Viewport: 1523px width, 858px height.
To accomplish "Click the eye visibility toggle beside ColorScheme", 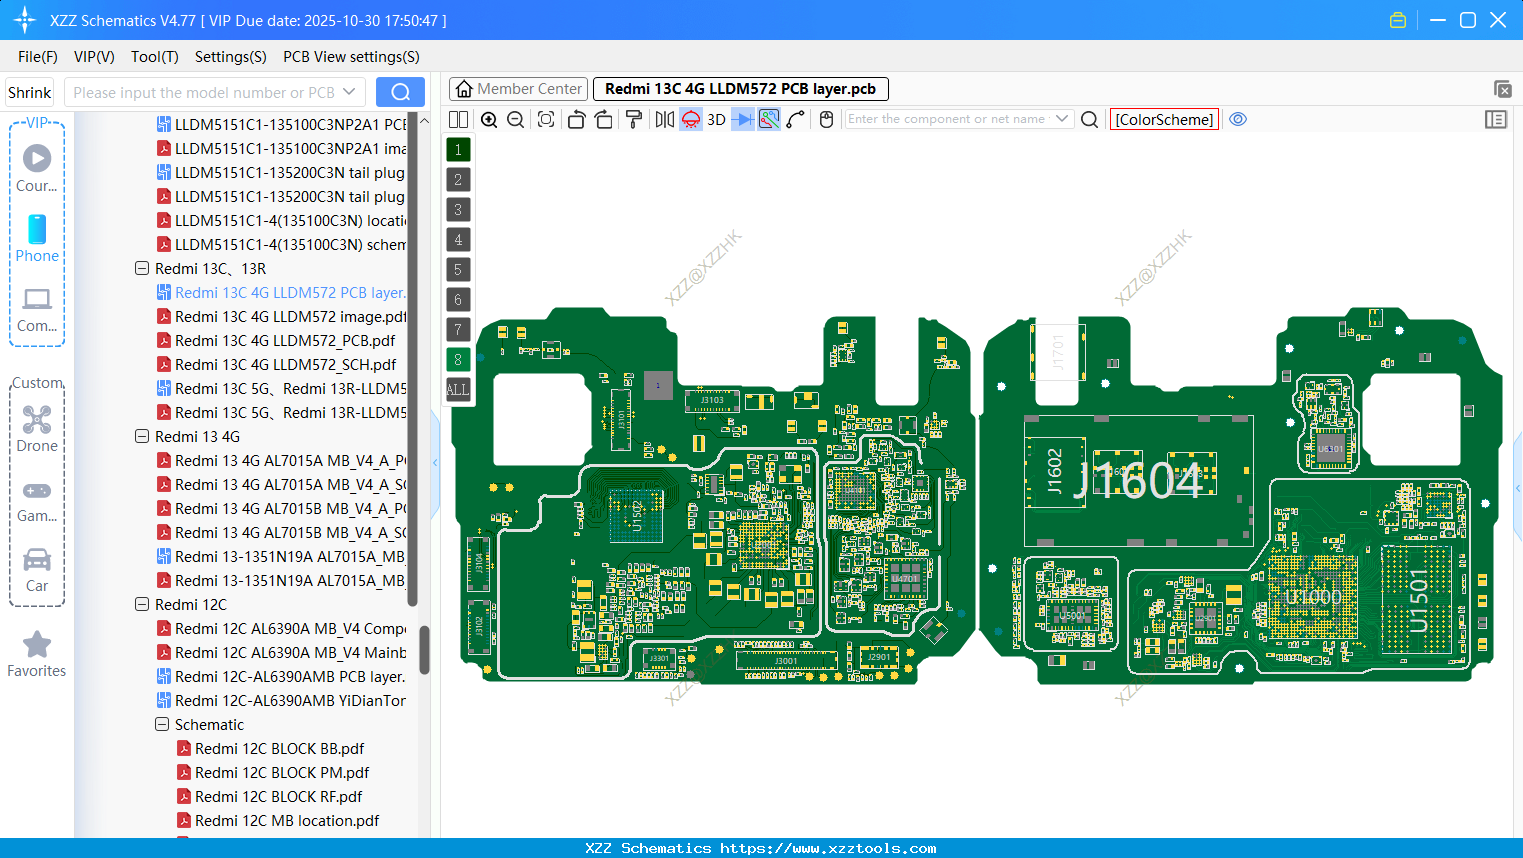I will (x=1238, y=119).
